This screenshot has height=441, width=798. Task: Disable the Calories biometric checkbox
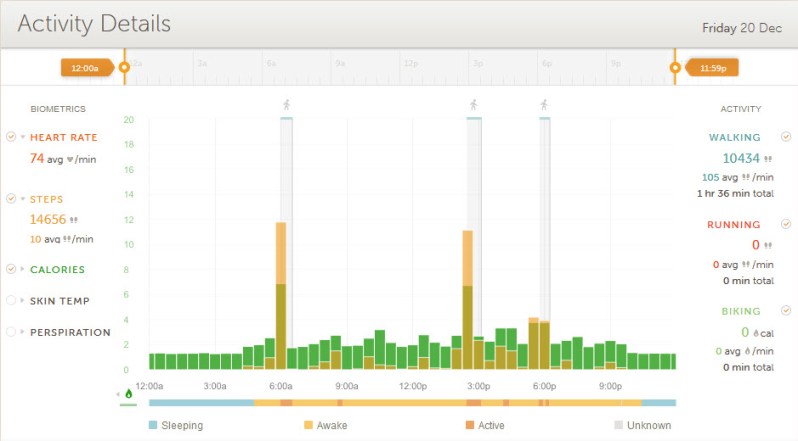[10, 269]
